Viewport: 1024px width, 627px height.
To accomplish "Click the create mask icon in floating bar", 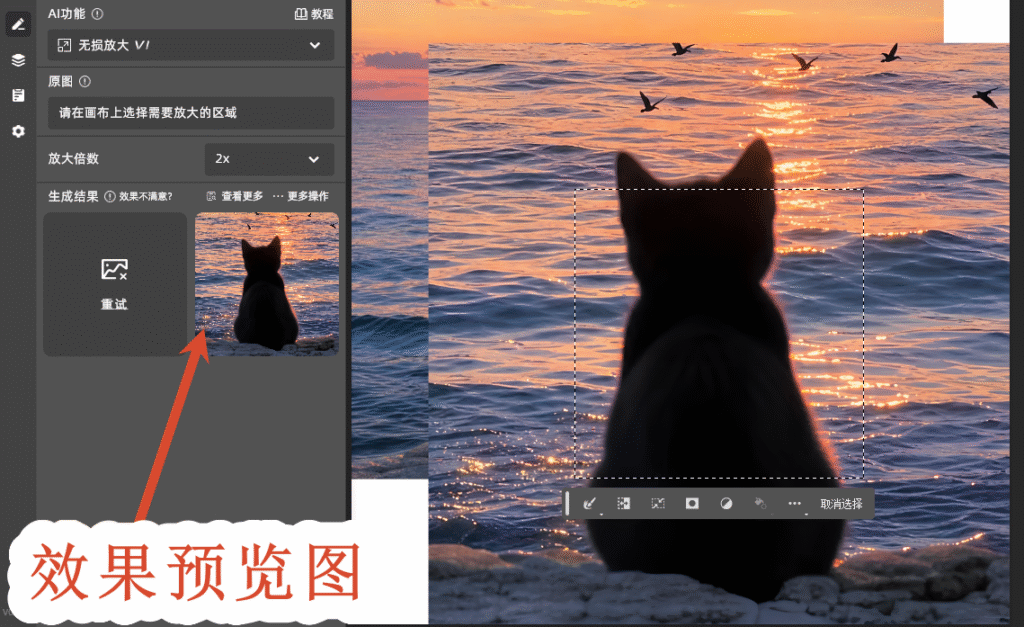I will coord(692,504).
